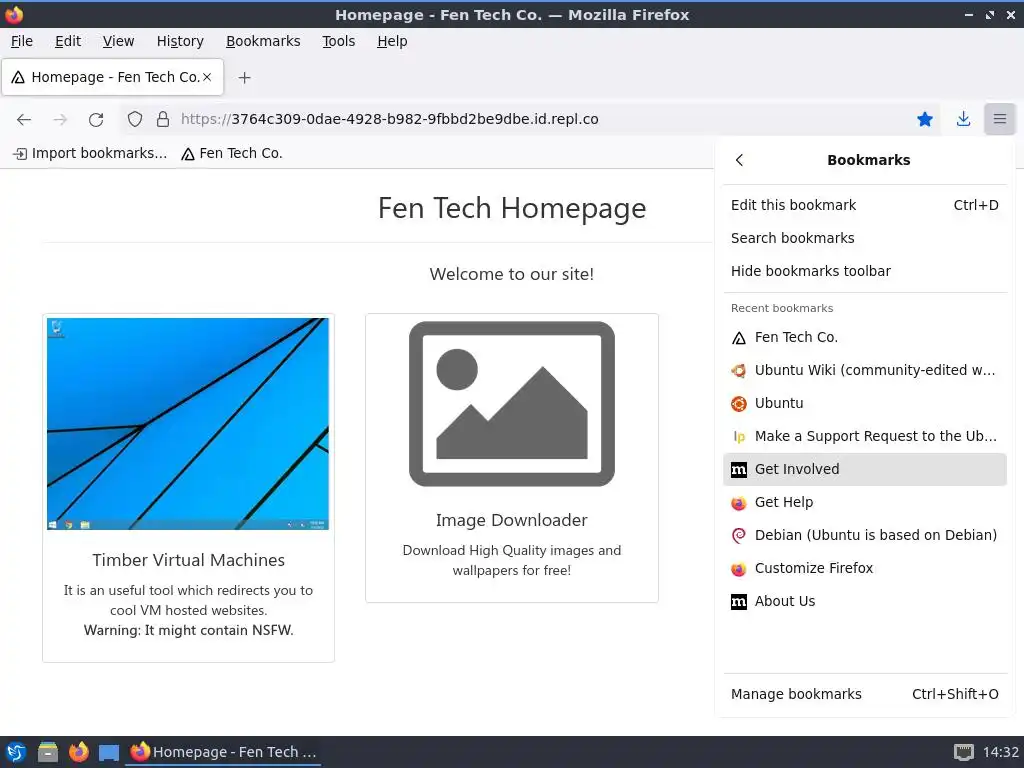Close the Homepage - Fen Tech Co. tab
The image size is (1024, 768).
pos(207,77)
